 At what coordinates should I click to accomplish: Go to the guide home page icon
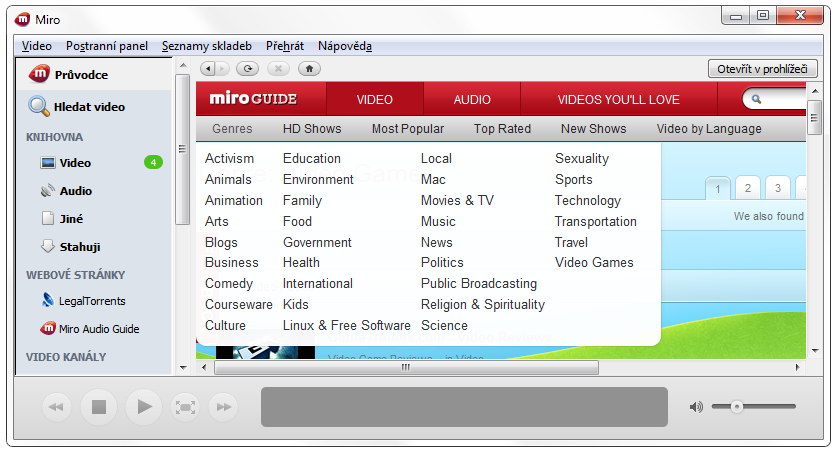point(309,69)
